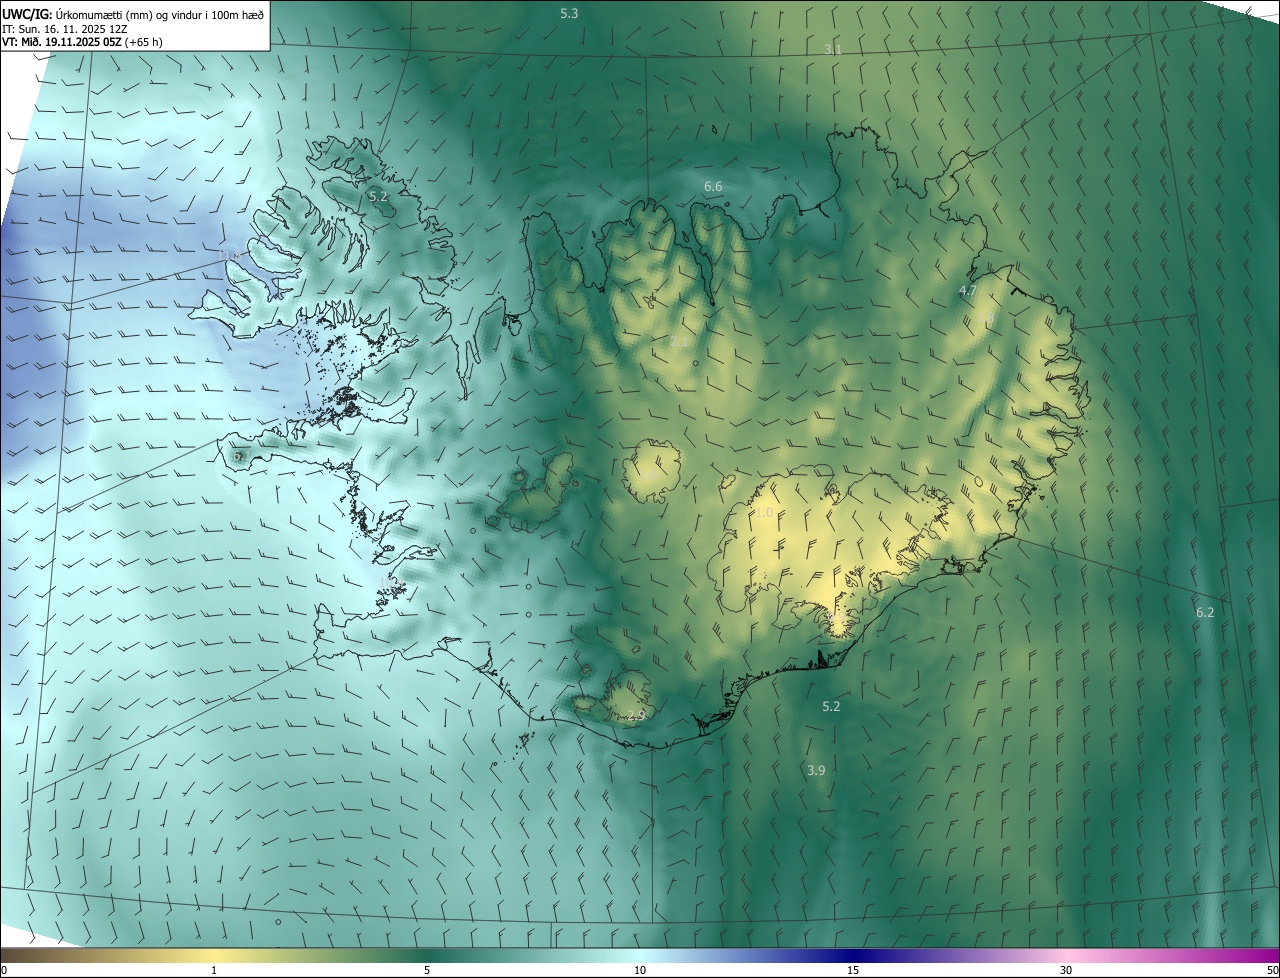Click the title "UWC/IG: Úrkomumætti (mm) og vindur í 100m hæð"
The width and height of the screenshot is (1280, 978).
pos(132,14)
